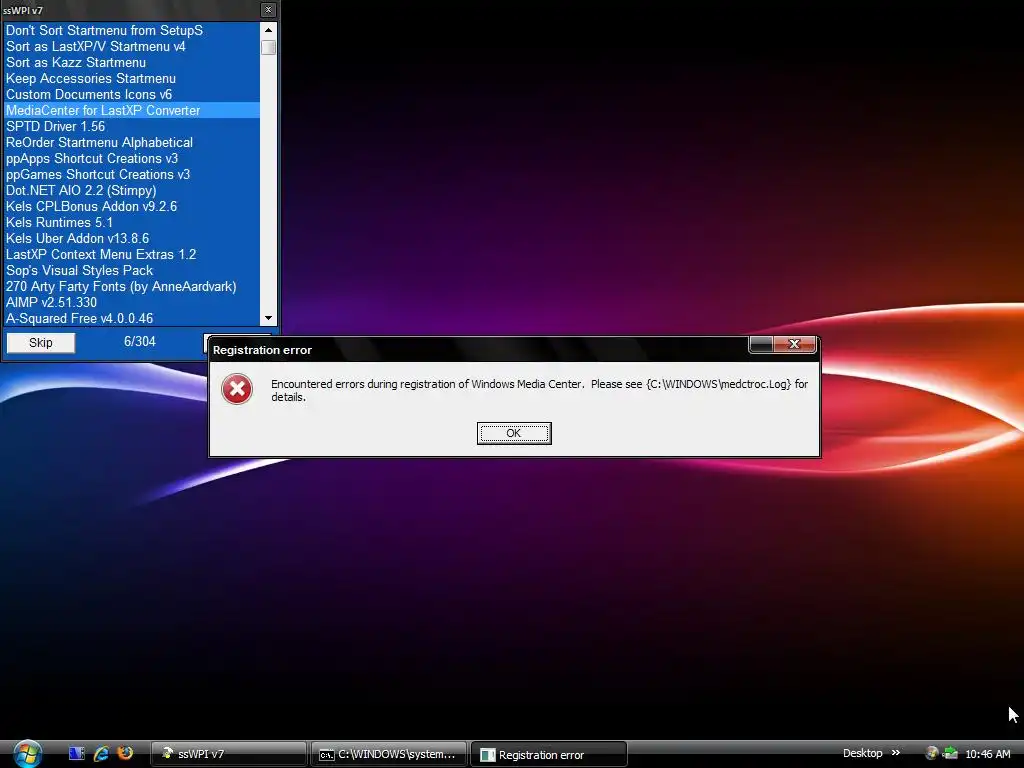The image size is (1024, 768).
Task: Select Keep Accessories Startmenu
Action: pos(132,78)
